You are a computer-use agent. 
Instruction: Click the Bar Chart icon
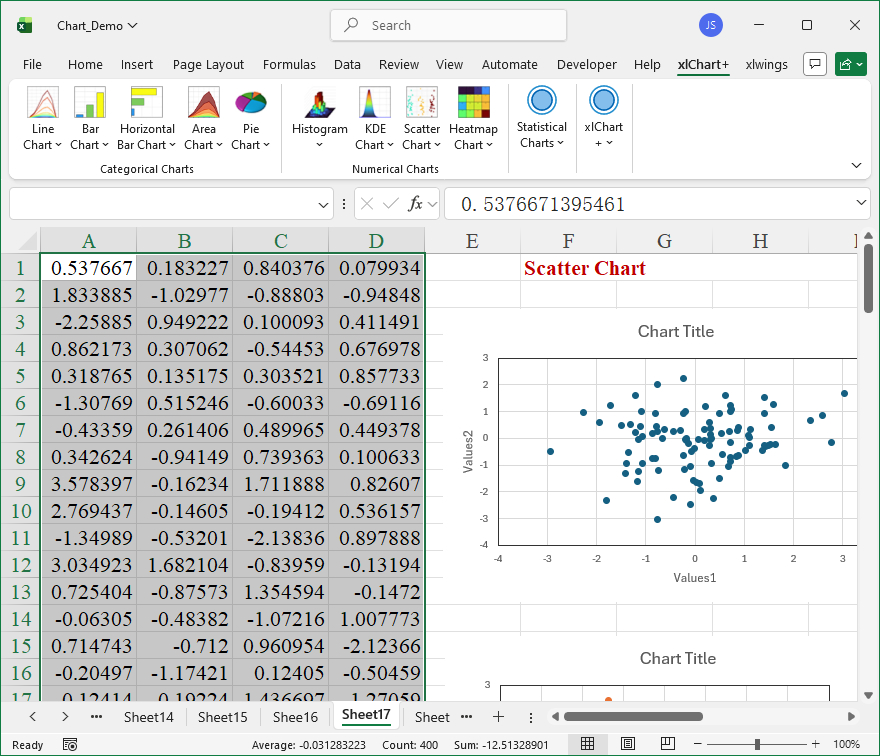tap(90, 118)
